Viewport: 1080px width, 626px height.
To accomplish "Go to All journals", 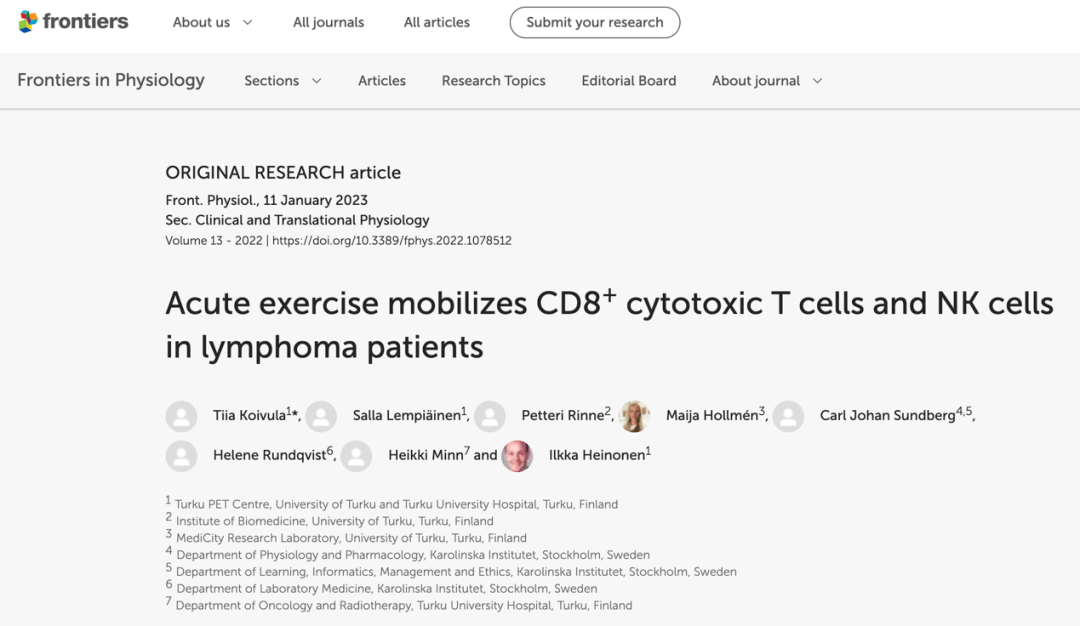I will pyautogui.click(x=329, y=22).
